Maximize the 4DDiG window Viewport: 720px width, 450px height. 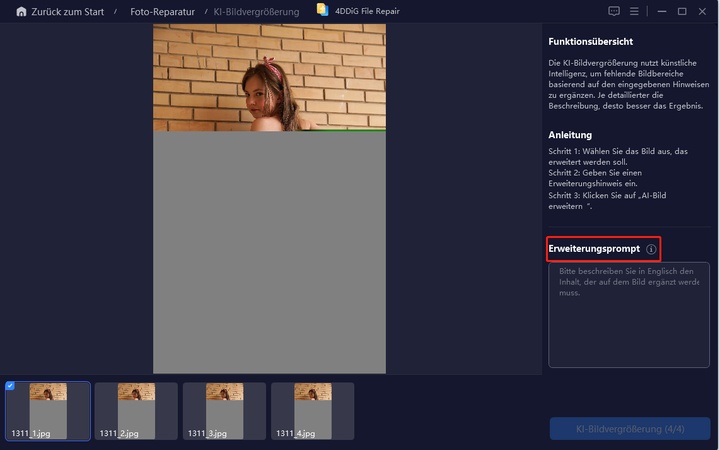pos(681,12)
